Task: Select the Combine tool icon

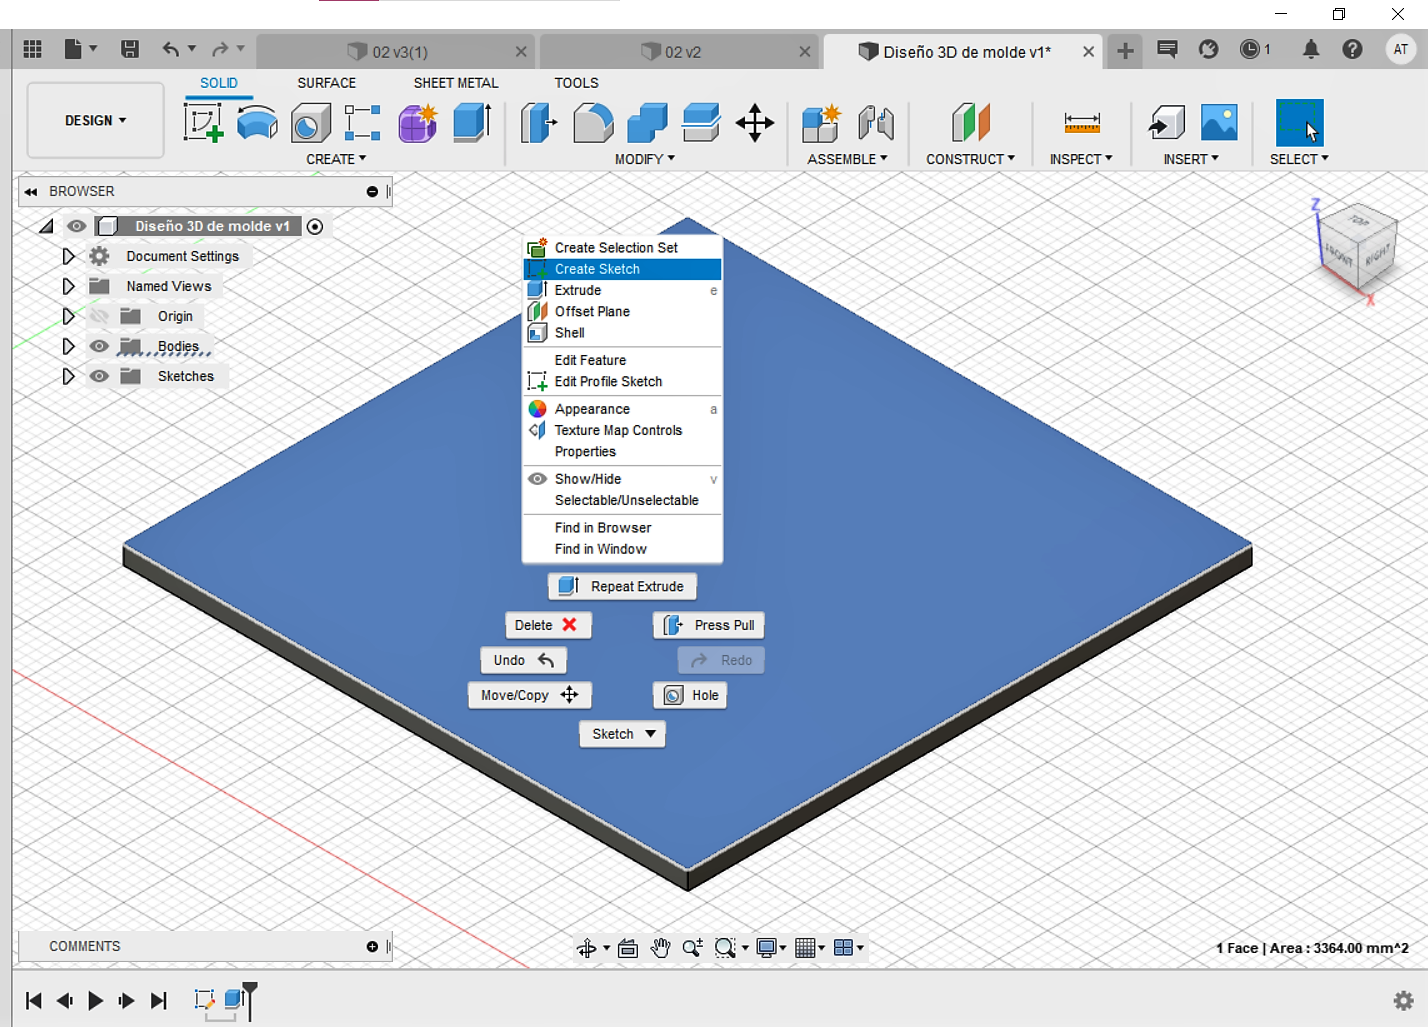Action: click(647, 123)
